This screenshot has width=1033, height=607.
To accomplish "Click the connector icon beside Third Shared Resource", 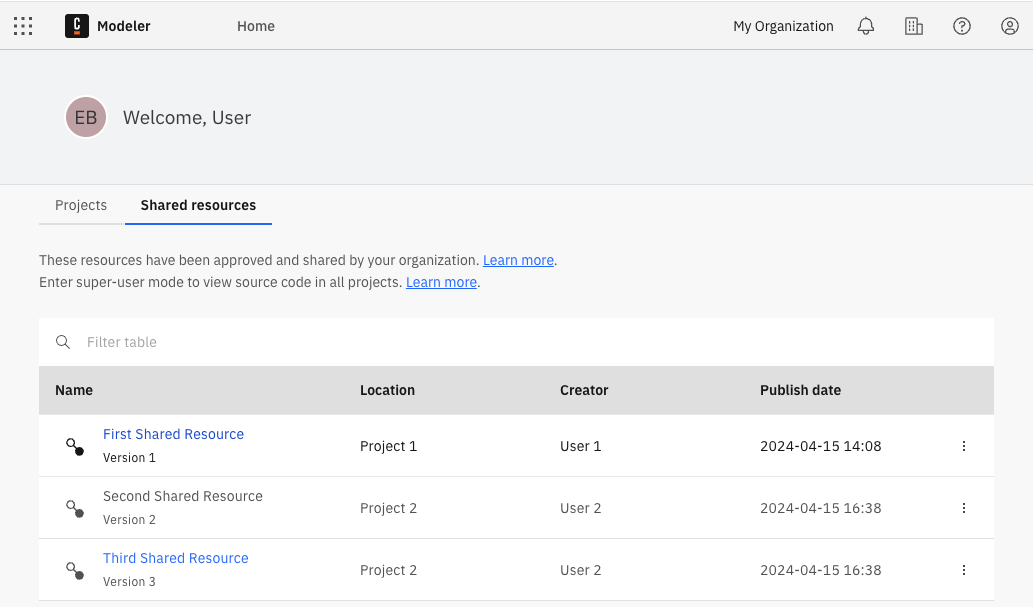I will pyautogui.click(x=74, y=570).
